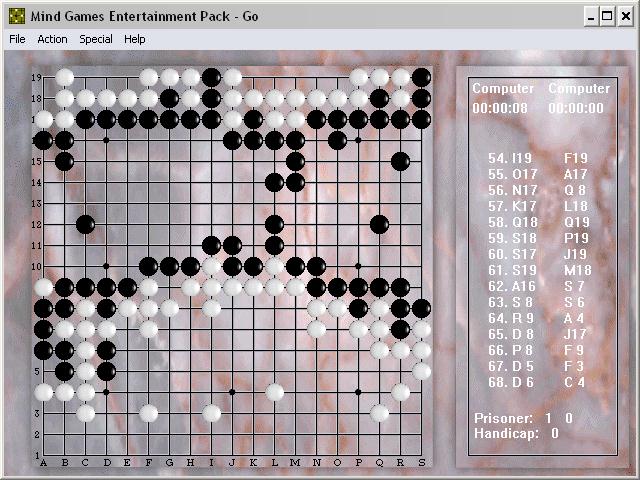Place a stone on the P16 star point

(x=358, y=140)
